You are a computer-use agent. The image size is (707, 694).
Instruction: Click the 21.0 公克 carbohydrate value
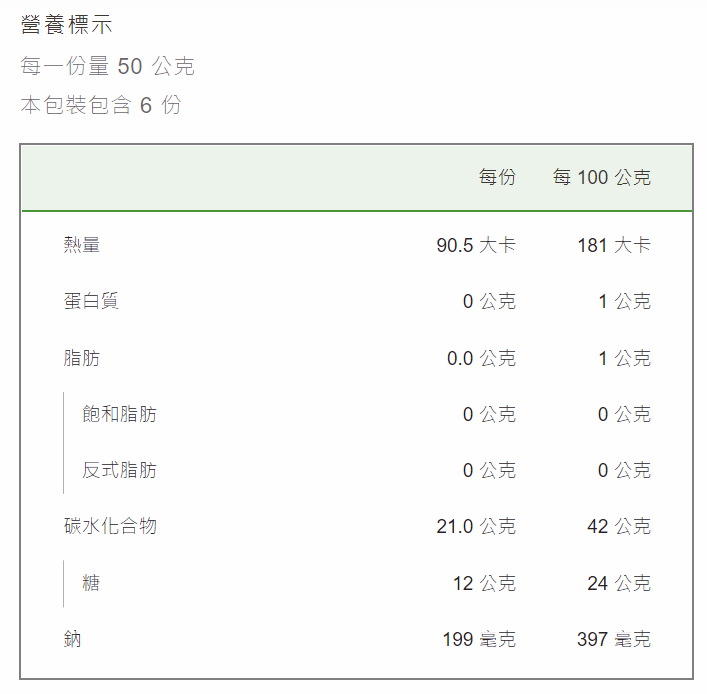point(476,526)
